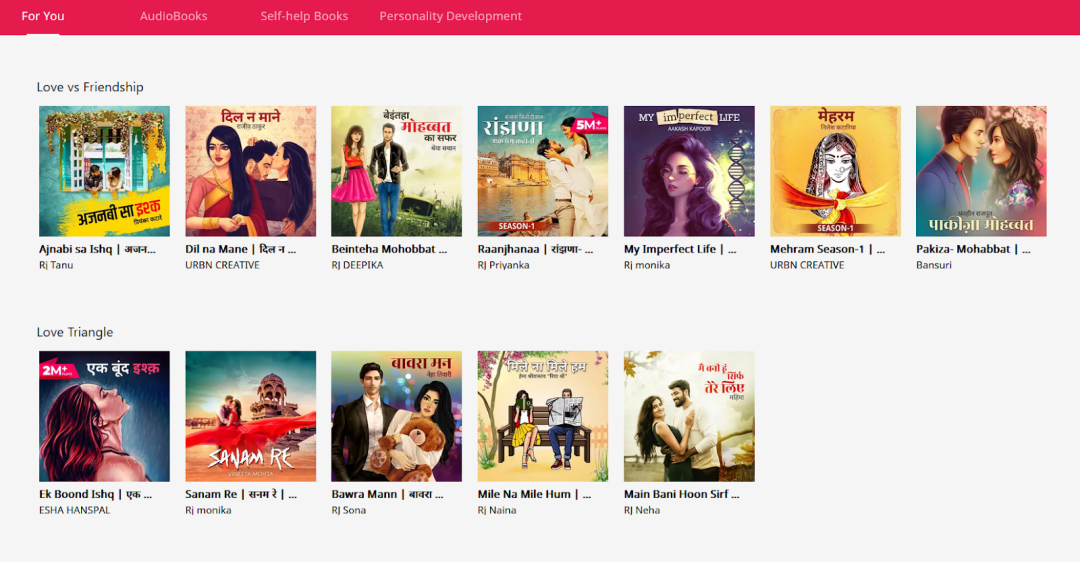Open the Ajnabi sa Ishq cover image
Viewport: 1080px width, 562px height.
click(x=104, y=171)
